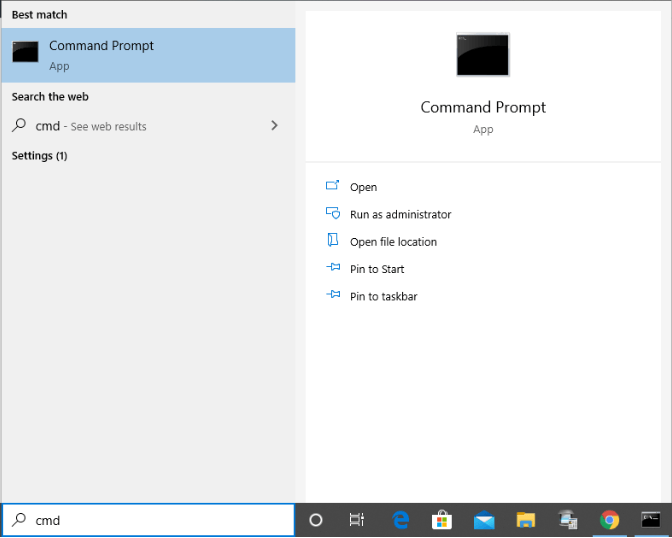Viewport: 672px width, 538px height.
Task: Click the Command Prompt title in preview pane
Action: pyautogui.click(x=483, y=107)
